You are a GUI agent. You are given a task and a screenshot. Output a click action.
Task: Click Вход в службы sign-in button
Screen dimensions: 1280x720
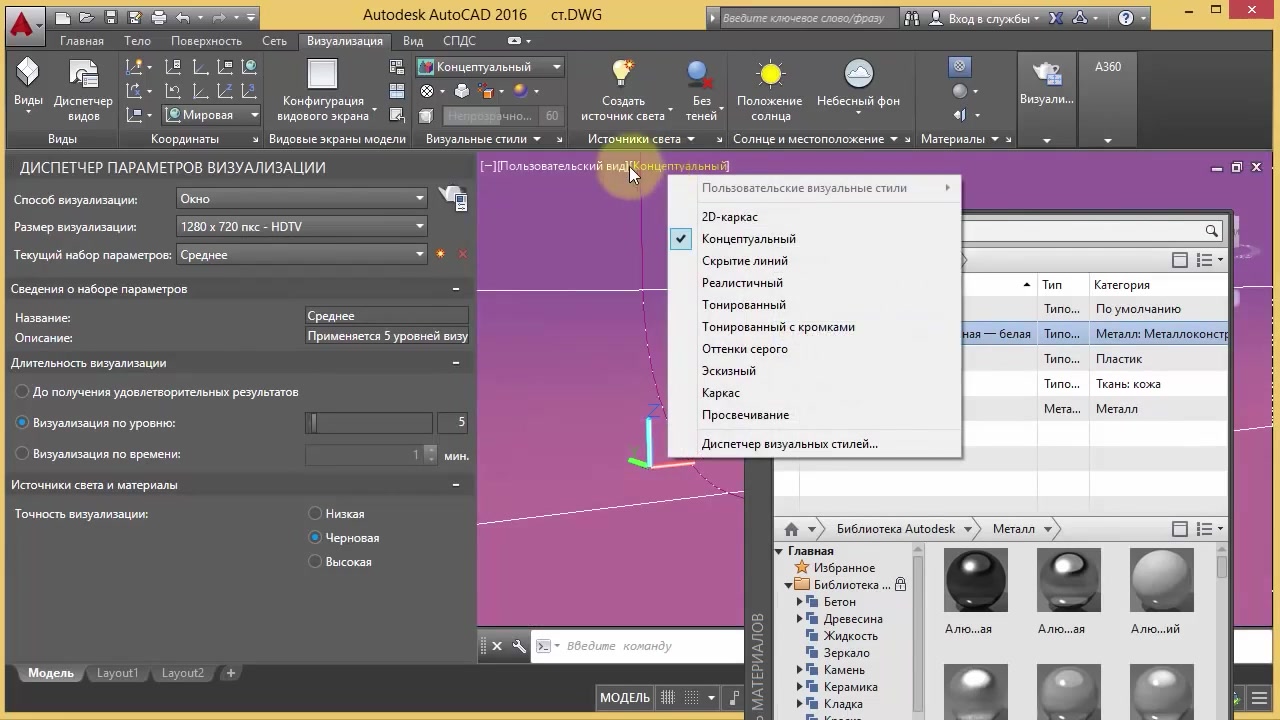pyautogui.click(x=986, y=18)
